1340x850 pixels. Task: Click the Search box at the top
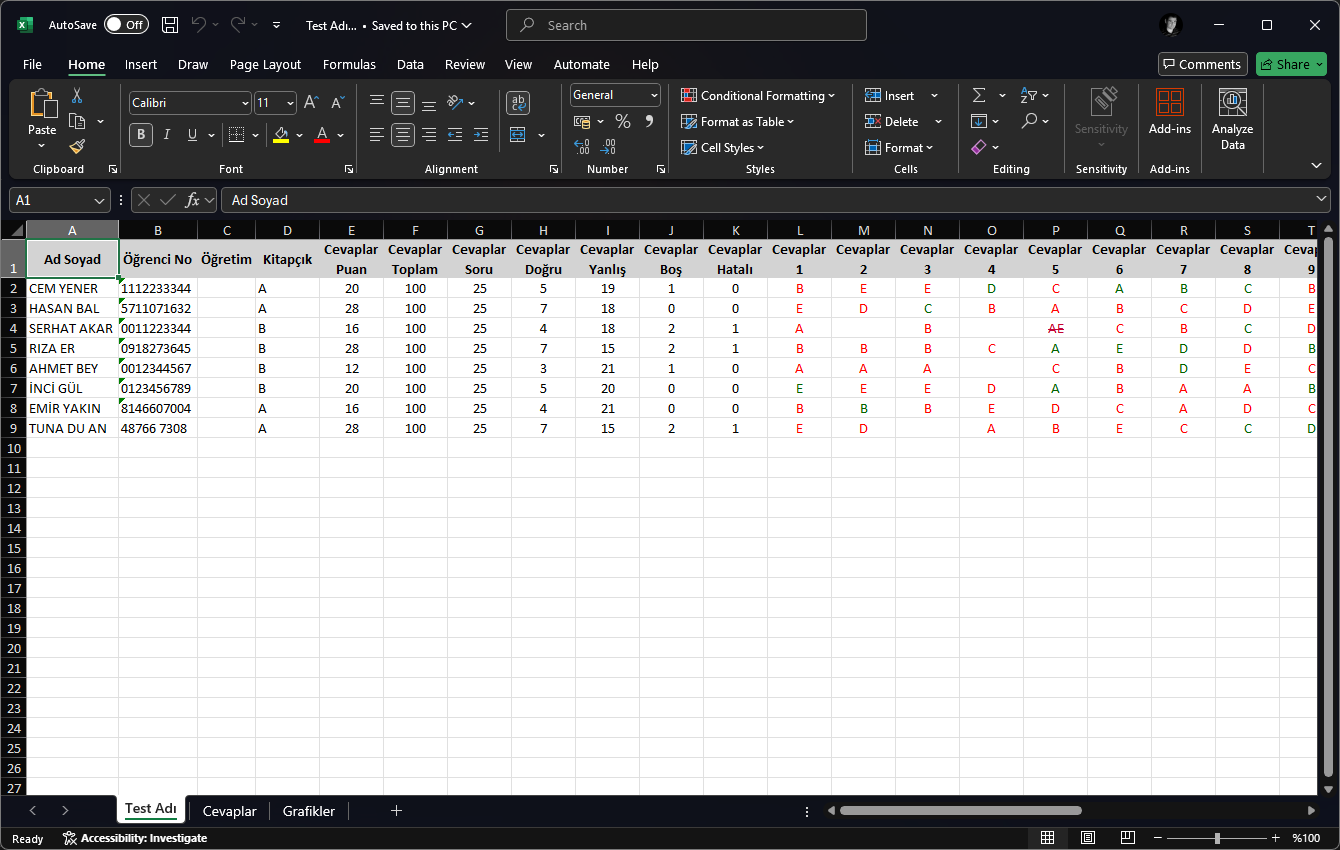tap(685, 25)
